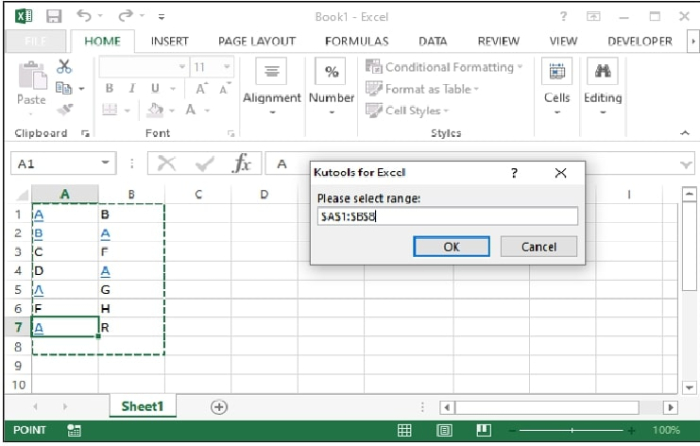
Task: Open the DEVELOPER tab
Action: [640, 41]
